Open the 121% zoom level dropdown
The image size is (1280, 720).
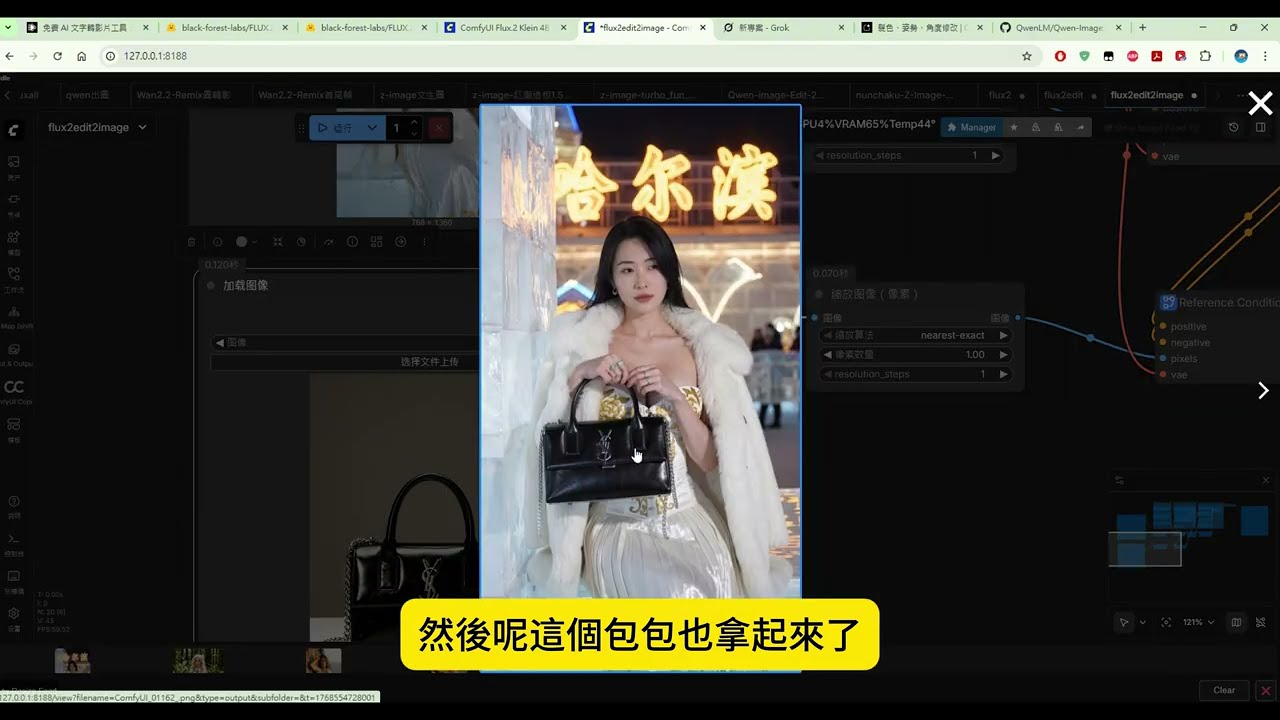pyautogui.click(x=1198, y=622)
